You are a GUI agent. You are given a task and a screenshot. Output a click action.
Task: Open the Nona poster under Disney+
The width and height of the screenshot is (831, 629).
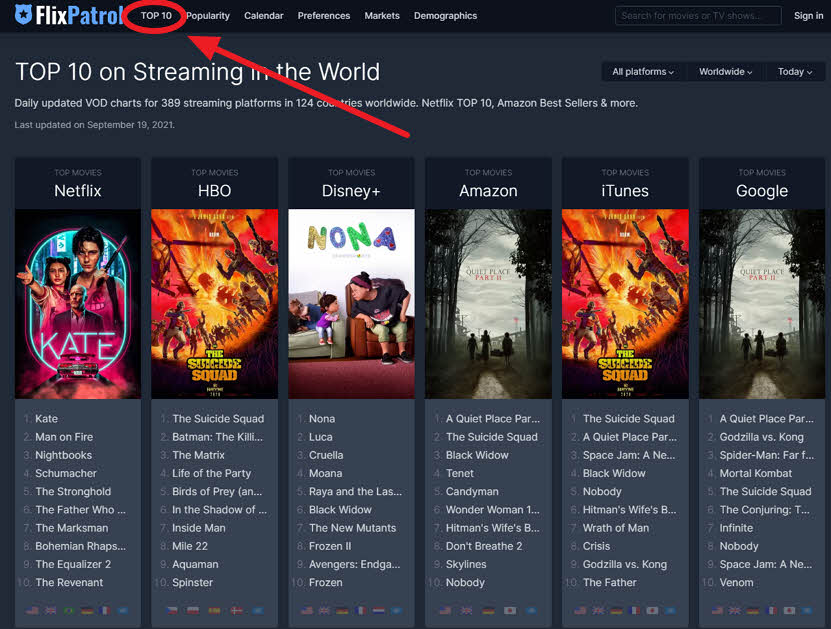click(351, 304)
